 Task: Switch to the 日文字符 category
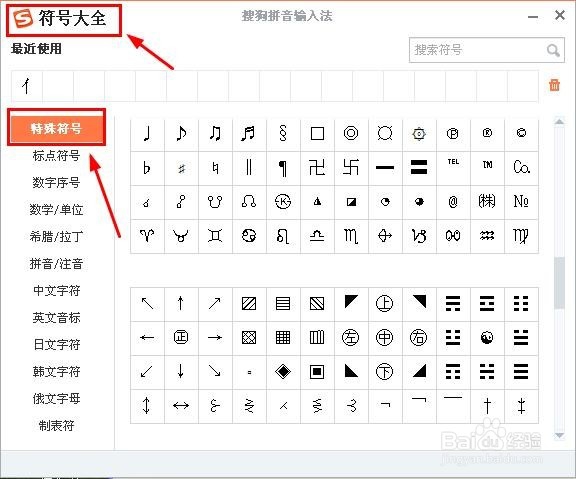pyautogui.click(x=57, y=345)
